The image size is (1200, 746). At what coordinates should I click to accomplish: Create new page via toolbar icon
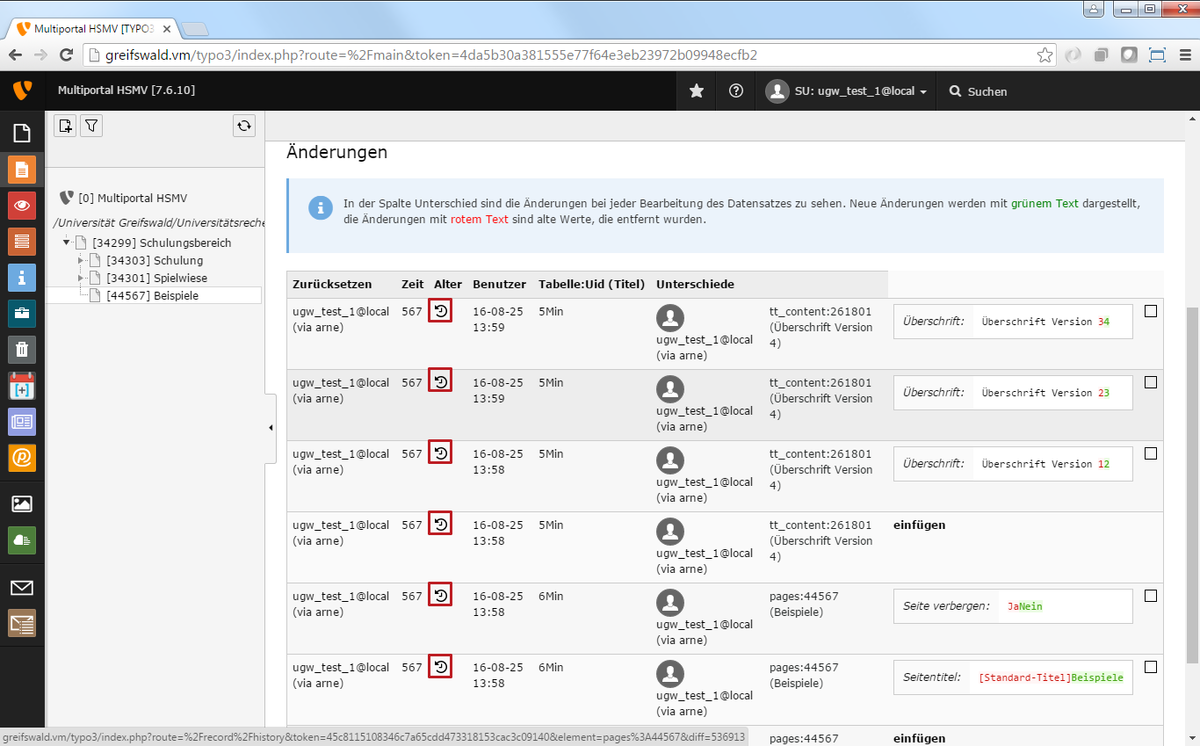[65, 125]
